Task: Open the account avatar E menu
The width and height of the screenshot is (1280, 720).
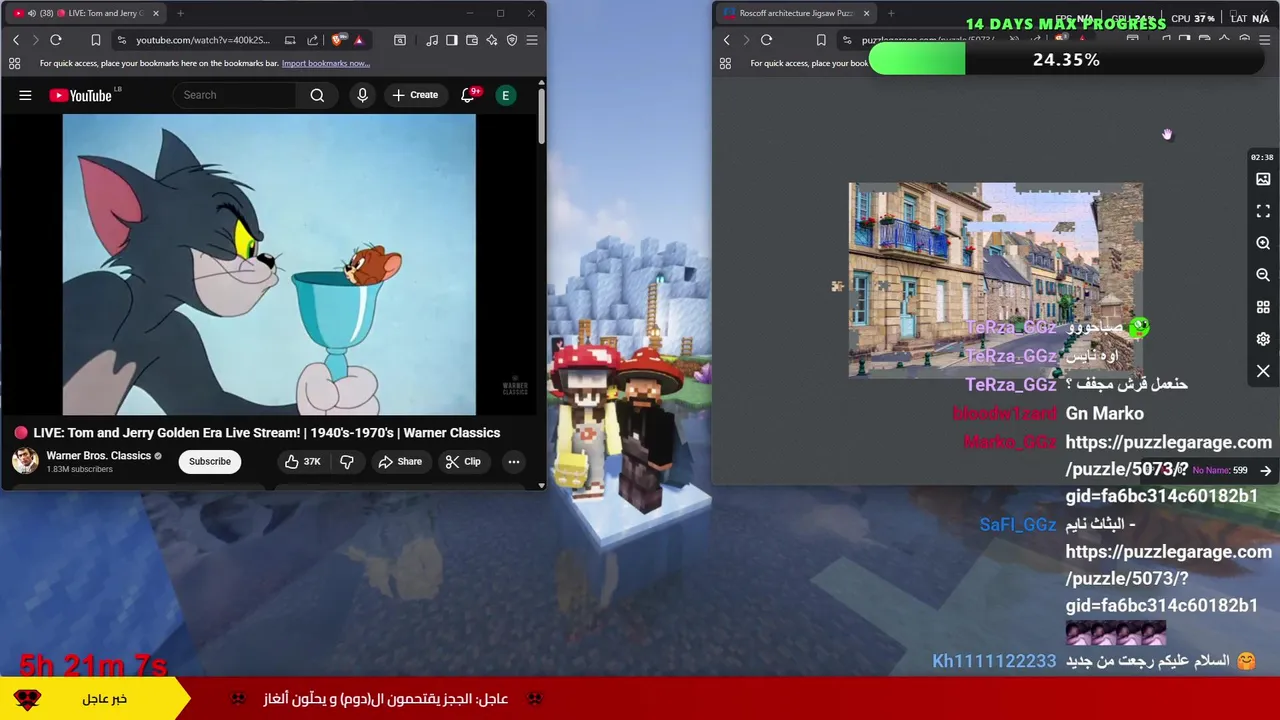Action: [506, 95]
